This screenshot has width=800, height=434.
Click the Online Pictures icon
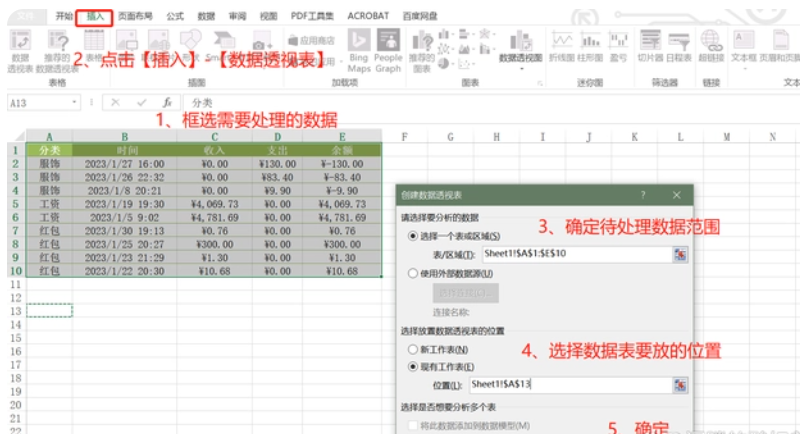(159, 41)
